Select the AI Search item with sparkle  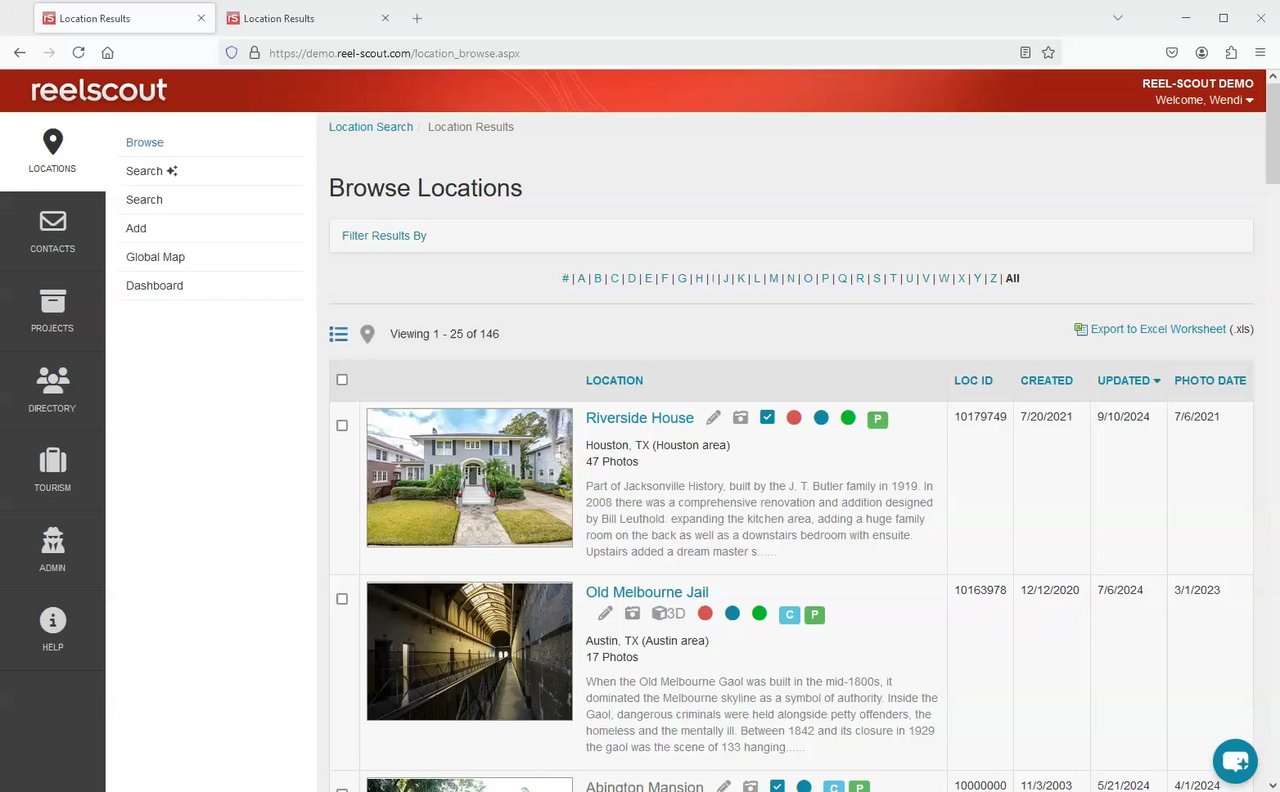pos(152,171)
